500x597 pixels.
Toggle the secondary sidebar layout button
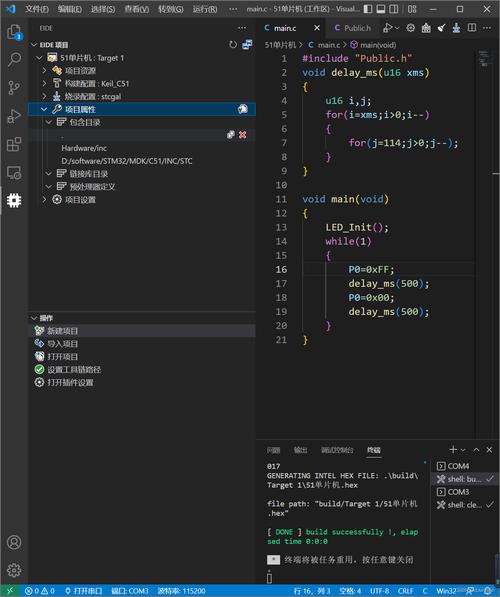pos(394,9)
